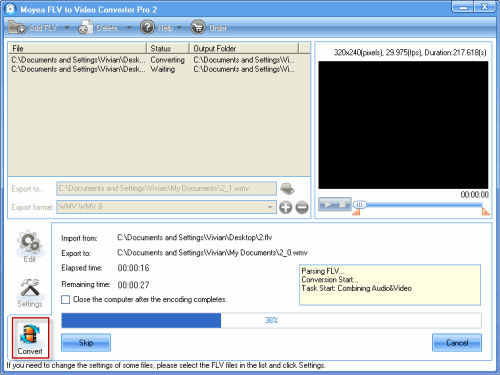Viewport: 500px width, 375px height.
Task: Click the File column header
Action: pyautogui.click(x=77, y=48)
